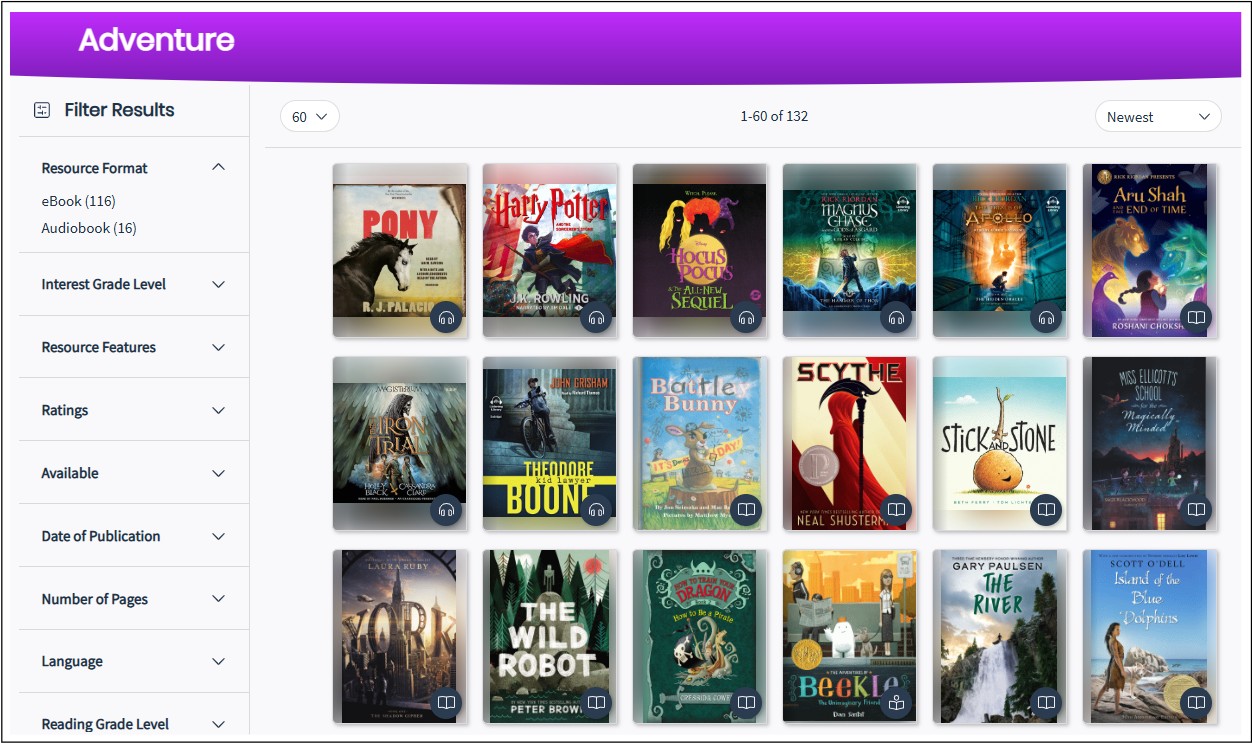This screenshot has height=743, width=1252.
Task: Click the eBook icon on Miss Ellicott's School
Action: click(1196, 510)
